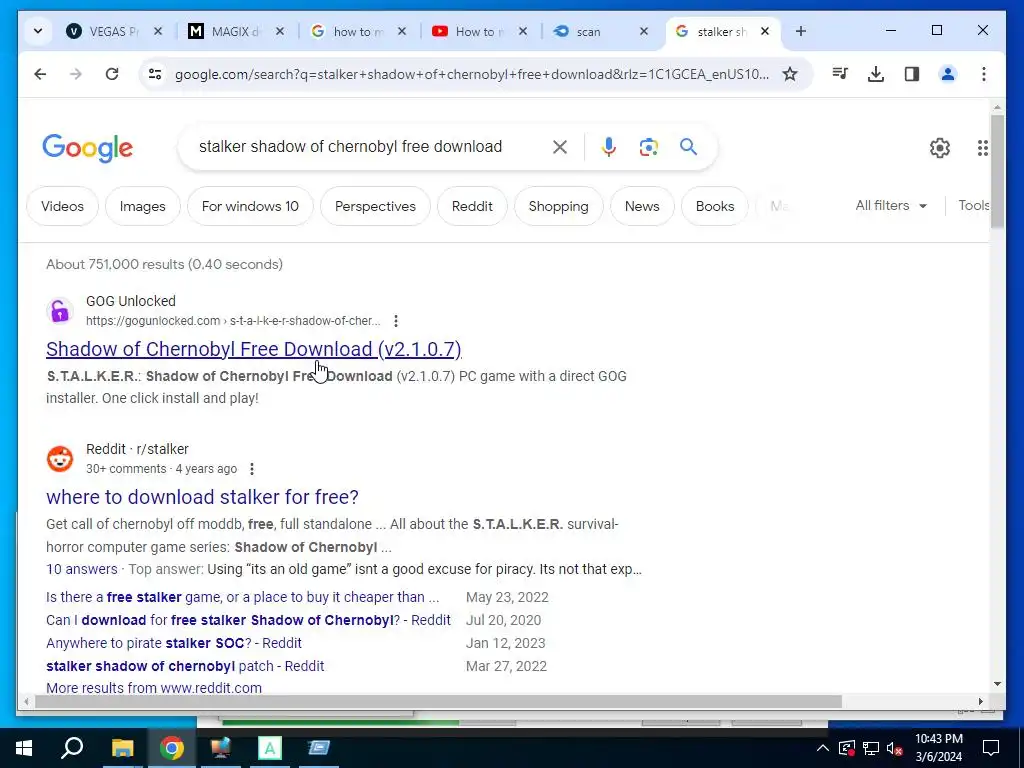Open 'Can I download for free stalker' link
Viewport: 1024px width, 768px height.
[x=248, y=620]
